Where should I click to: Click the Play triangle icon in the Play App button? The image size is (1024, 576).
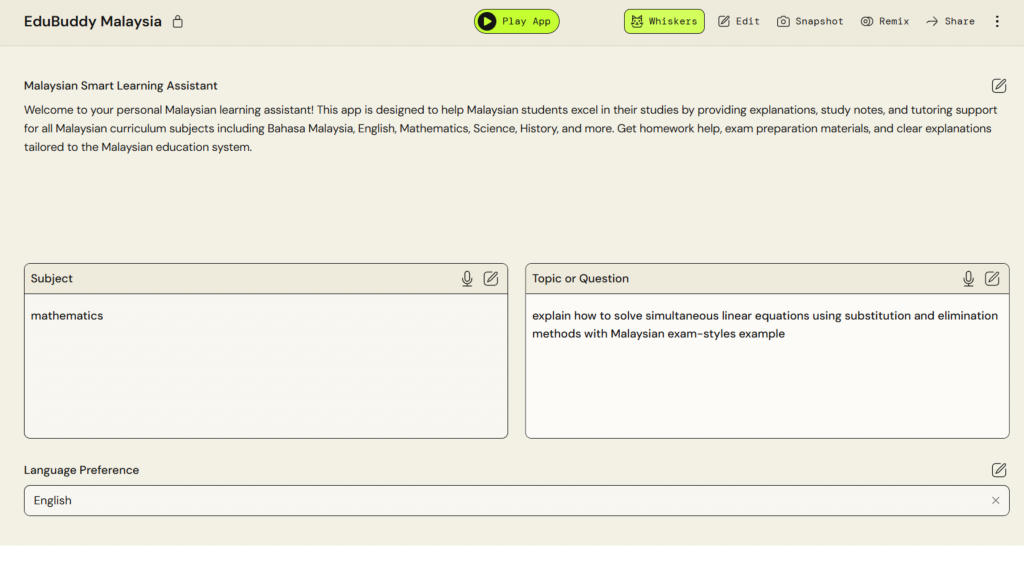point(487,21)
